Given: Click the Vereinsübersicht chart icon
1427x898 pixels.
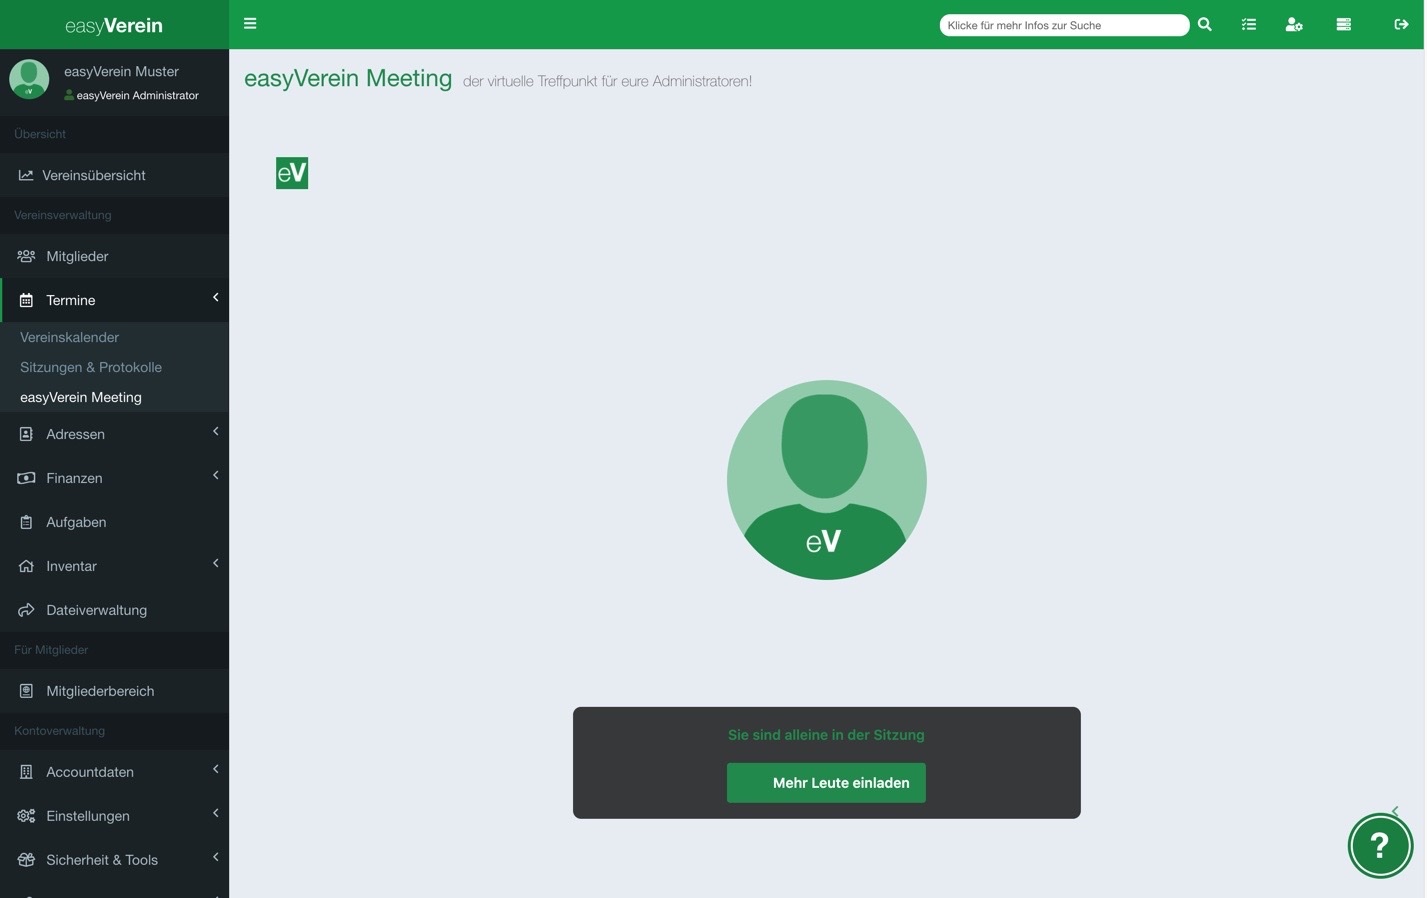Looking at the screenshot, I should 26,176.
